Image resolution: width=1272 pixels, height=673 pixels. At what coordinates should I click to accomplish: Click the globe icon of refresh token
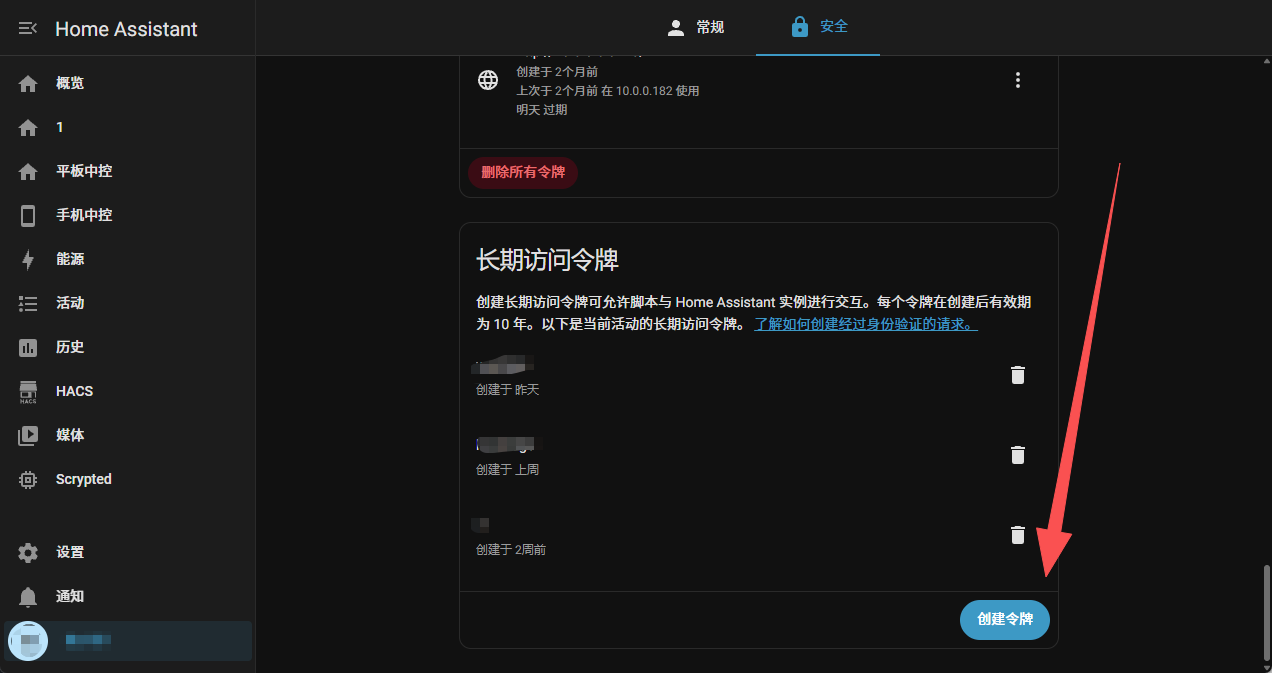pyautogui.click(x=488, y=80)
